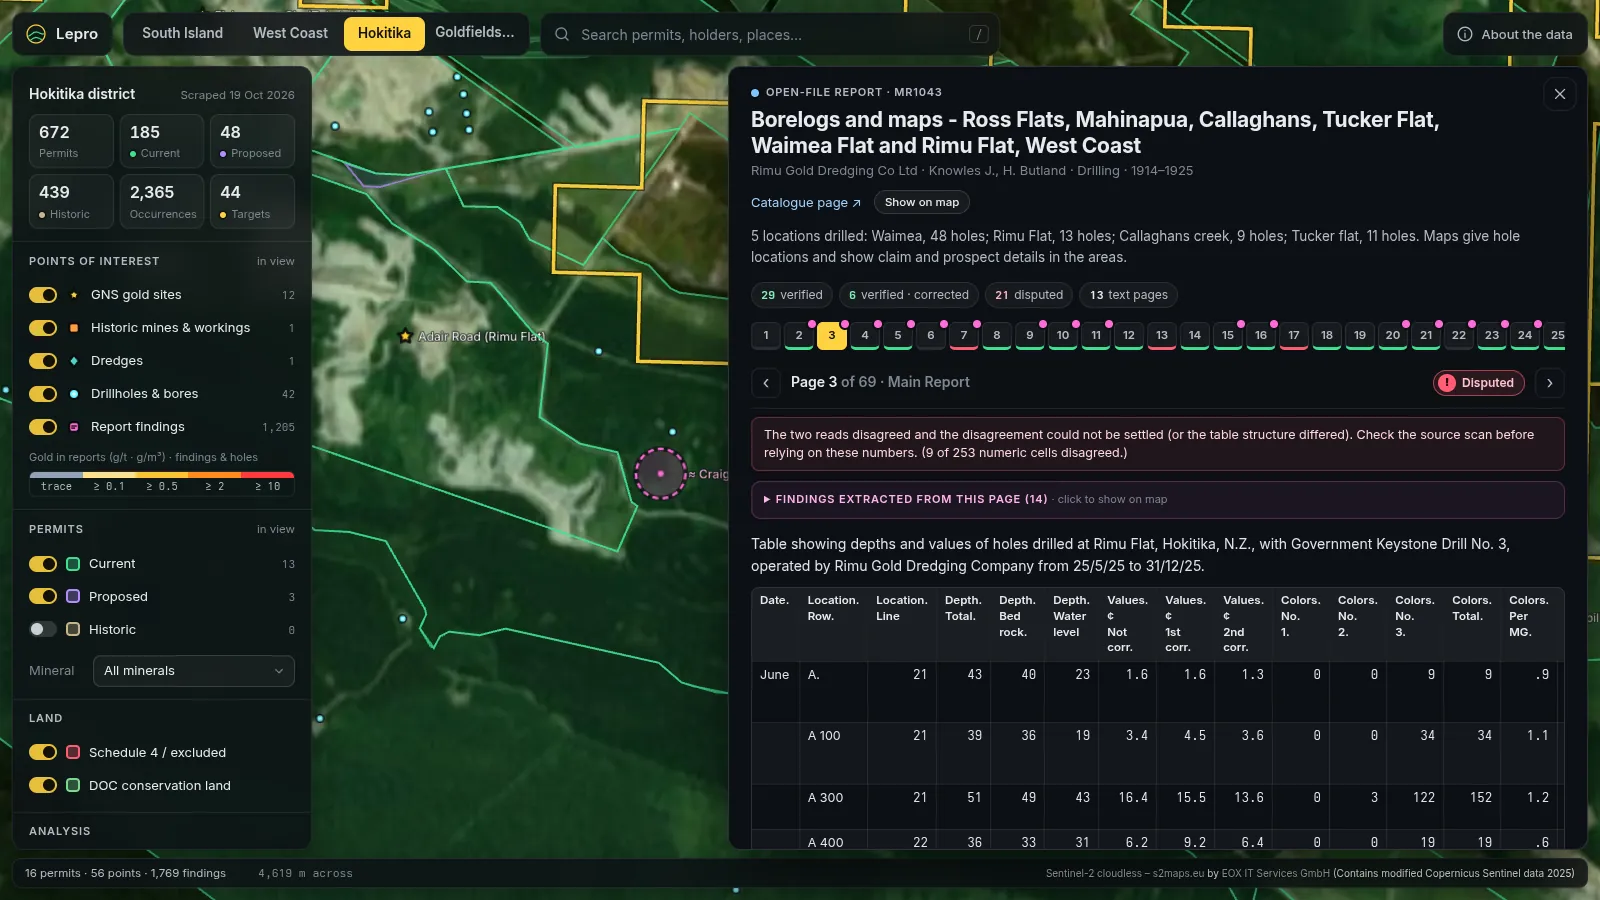Image resolution: width=1600 pixels, height=900 pixels.
Task: Click the slash shortcut key hint in search
Action: [x=979, y=34]
